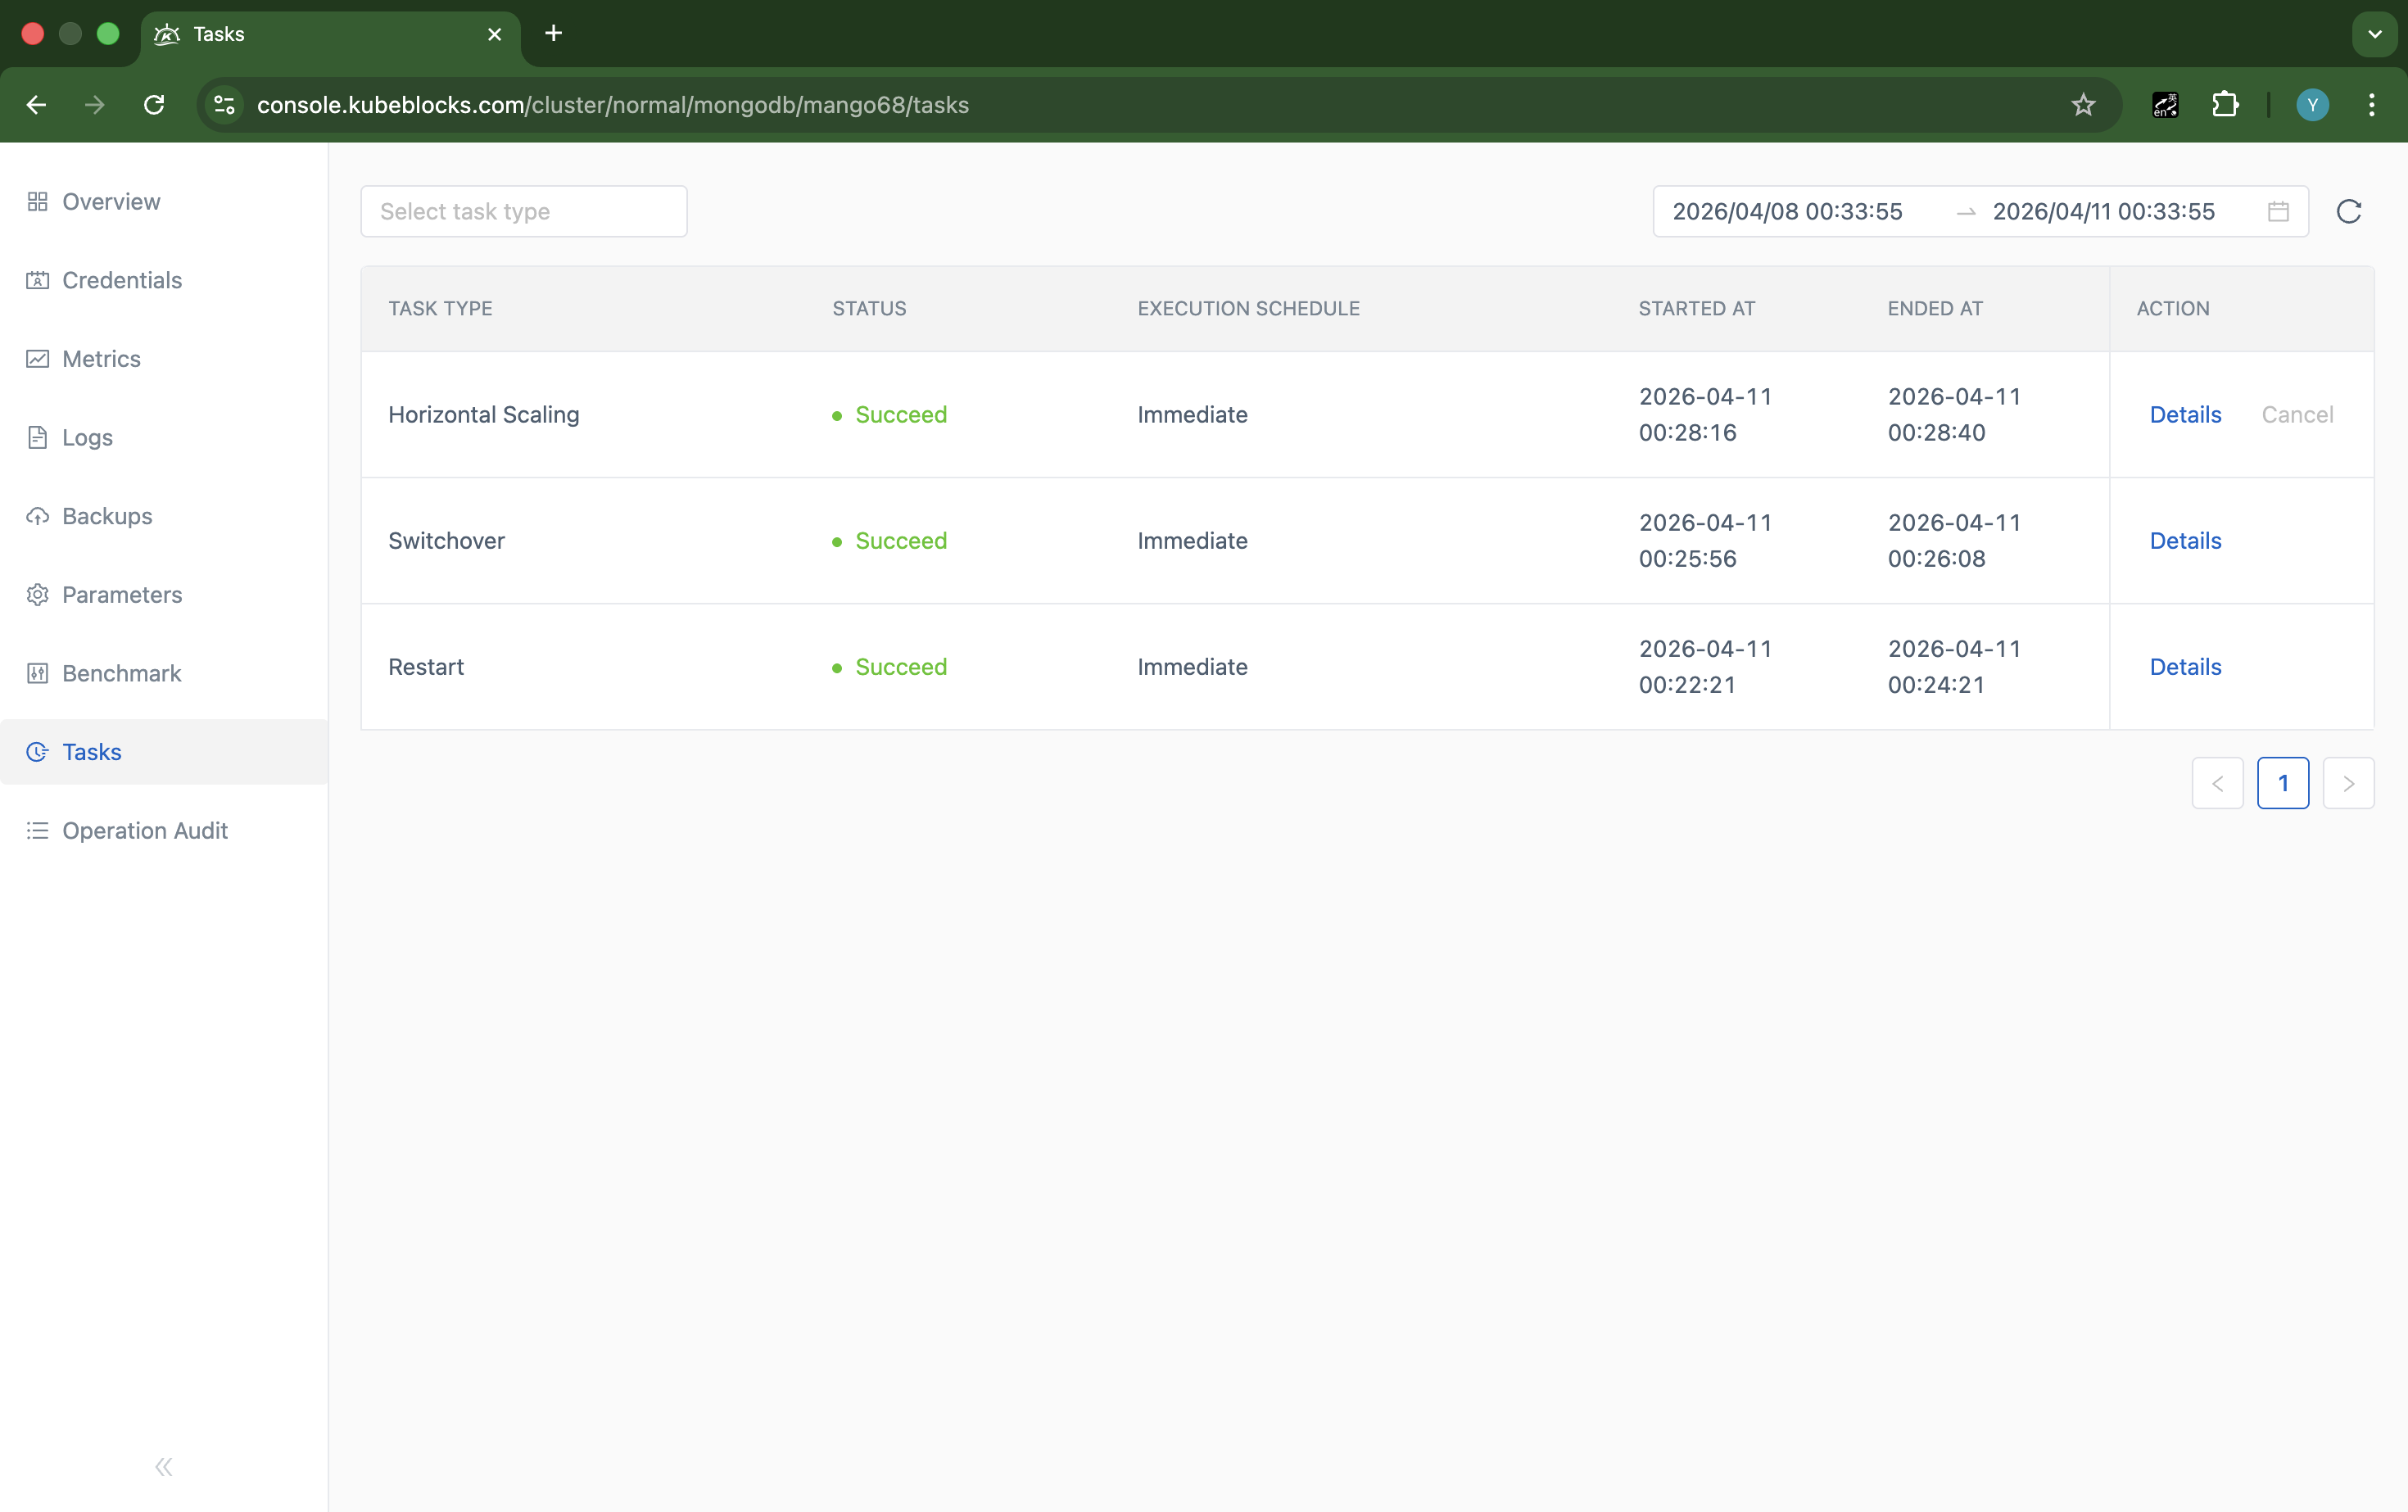Go to next page of tasks
The height and width of the screenshot is (1512, 2408).
[2349, 783]
